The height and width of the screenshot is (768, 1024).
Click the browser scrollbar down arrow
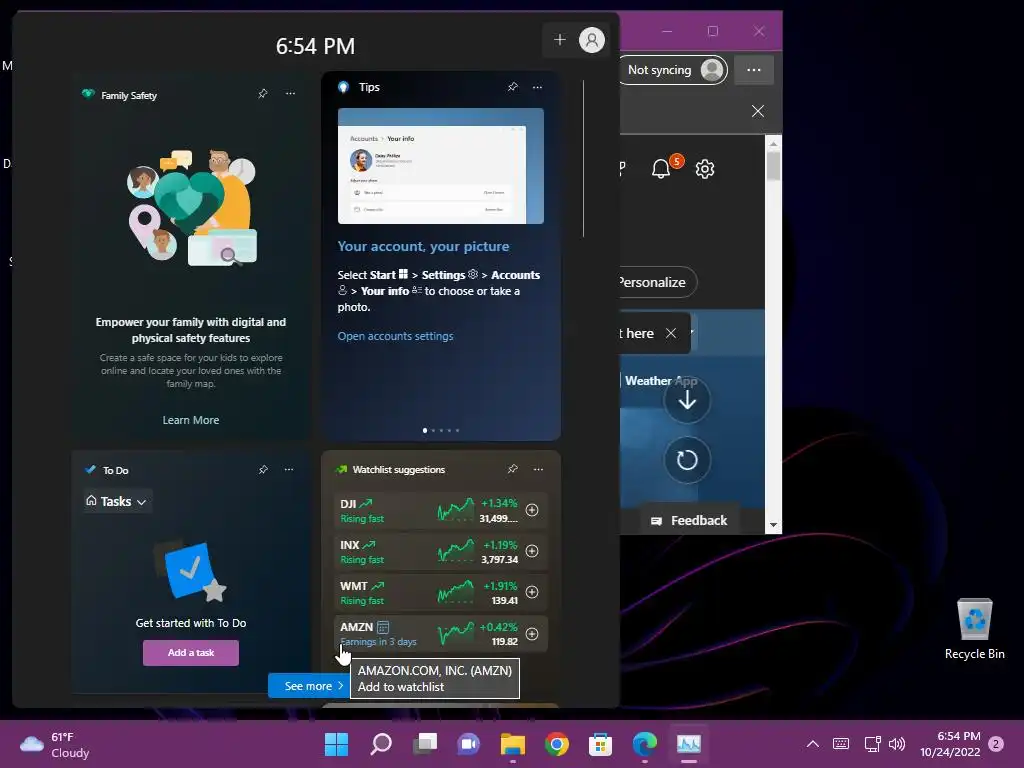point(773,525)
